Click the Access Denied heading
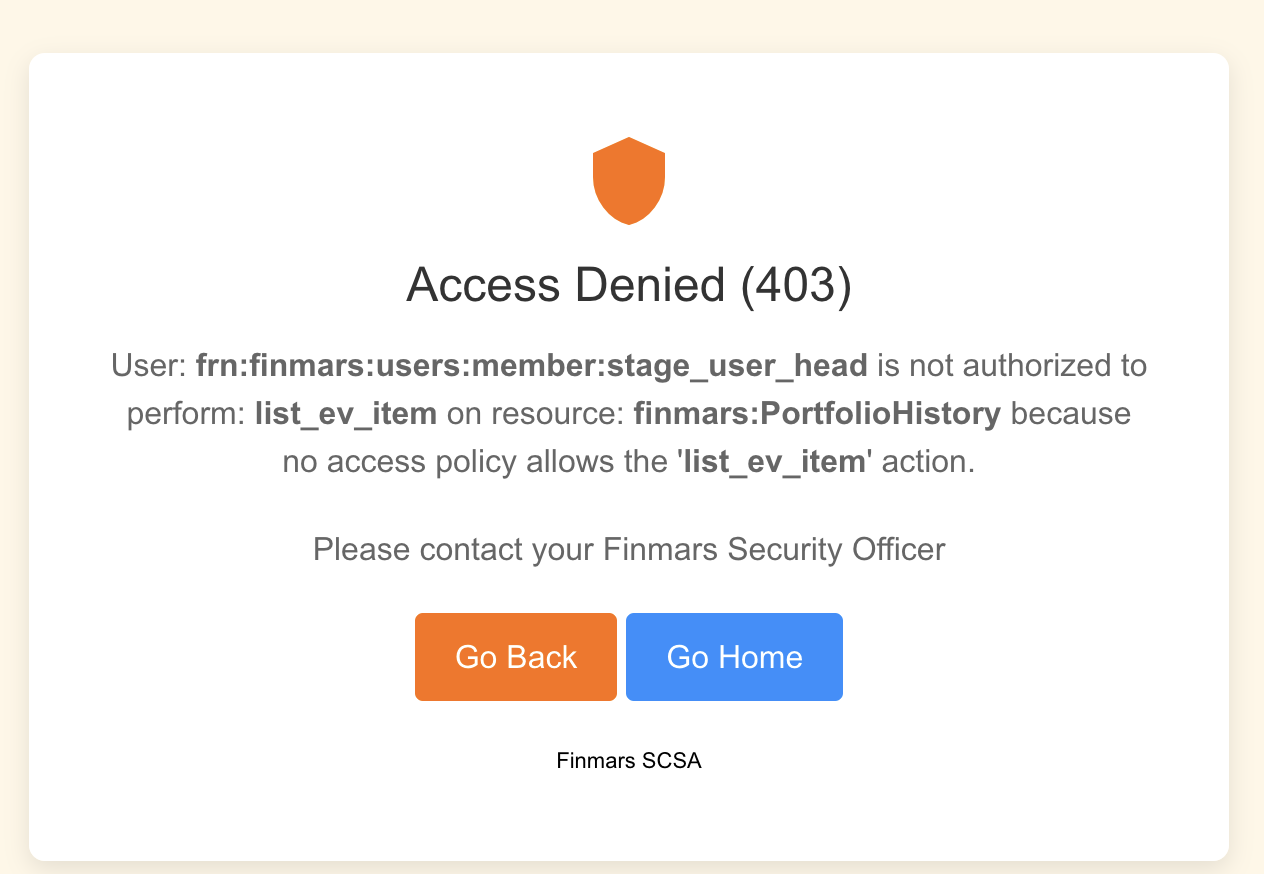Screen dimensions: 1264x874 click(565, 286)
